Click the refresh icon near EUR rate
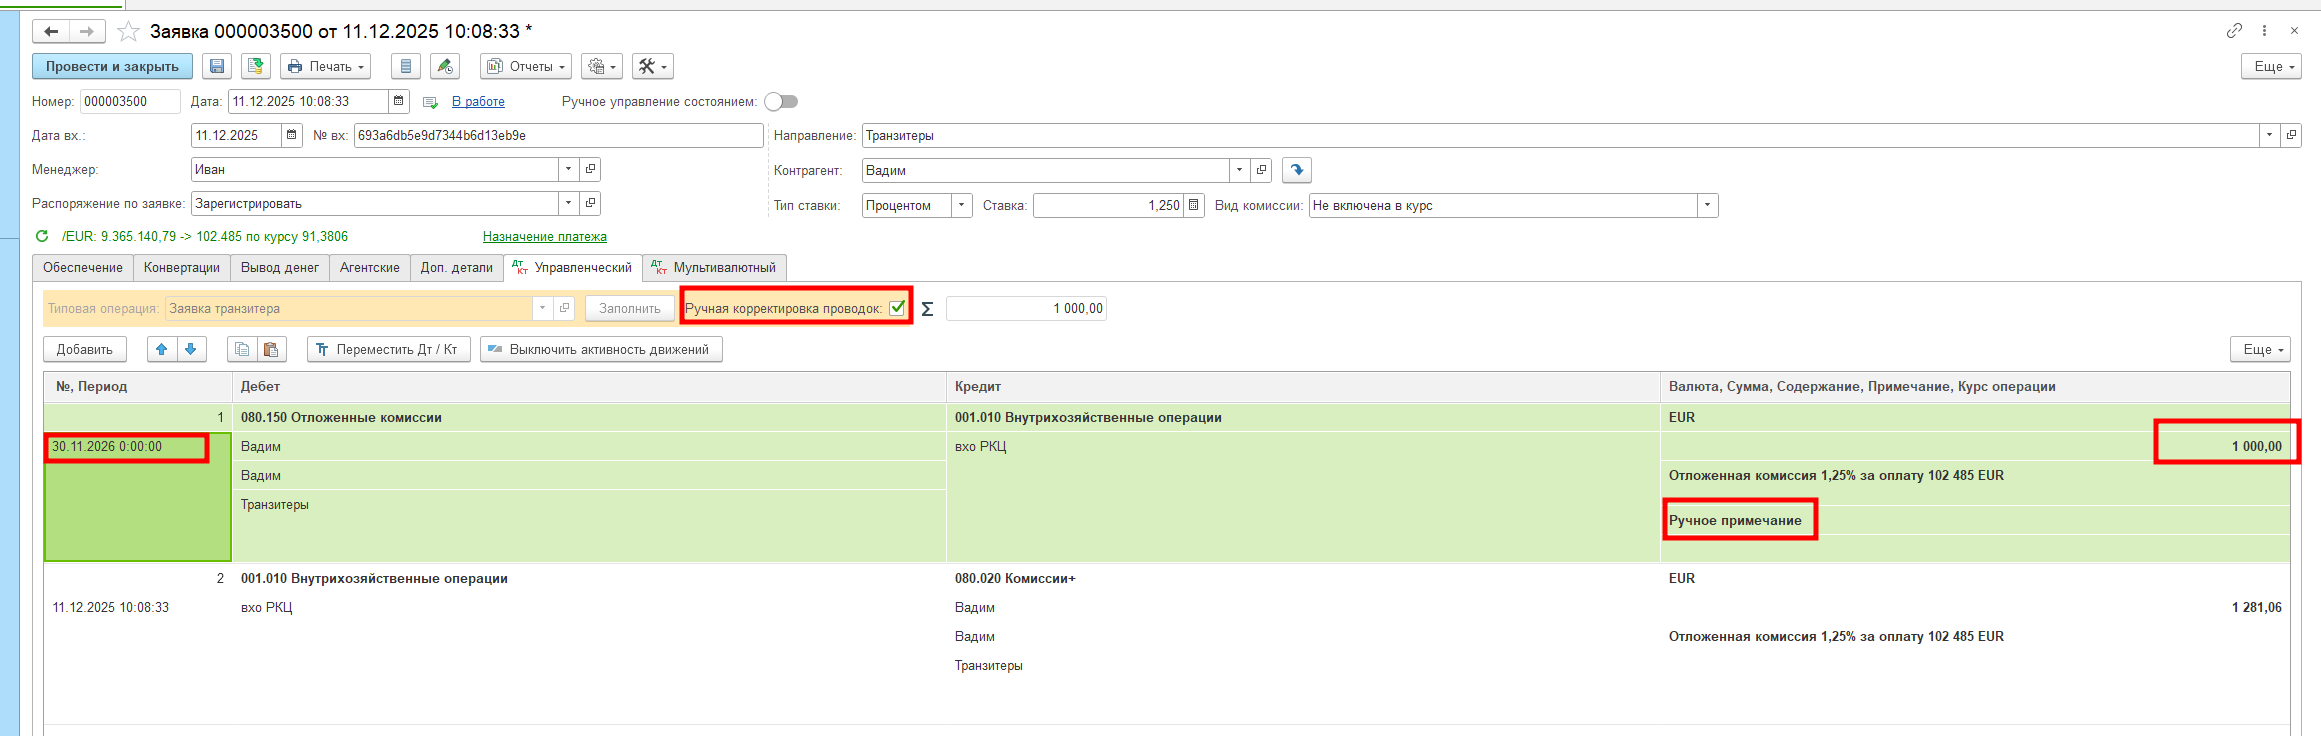Screen dimensions: 2321x736 pos(42,237)
